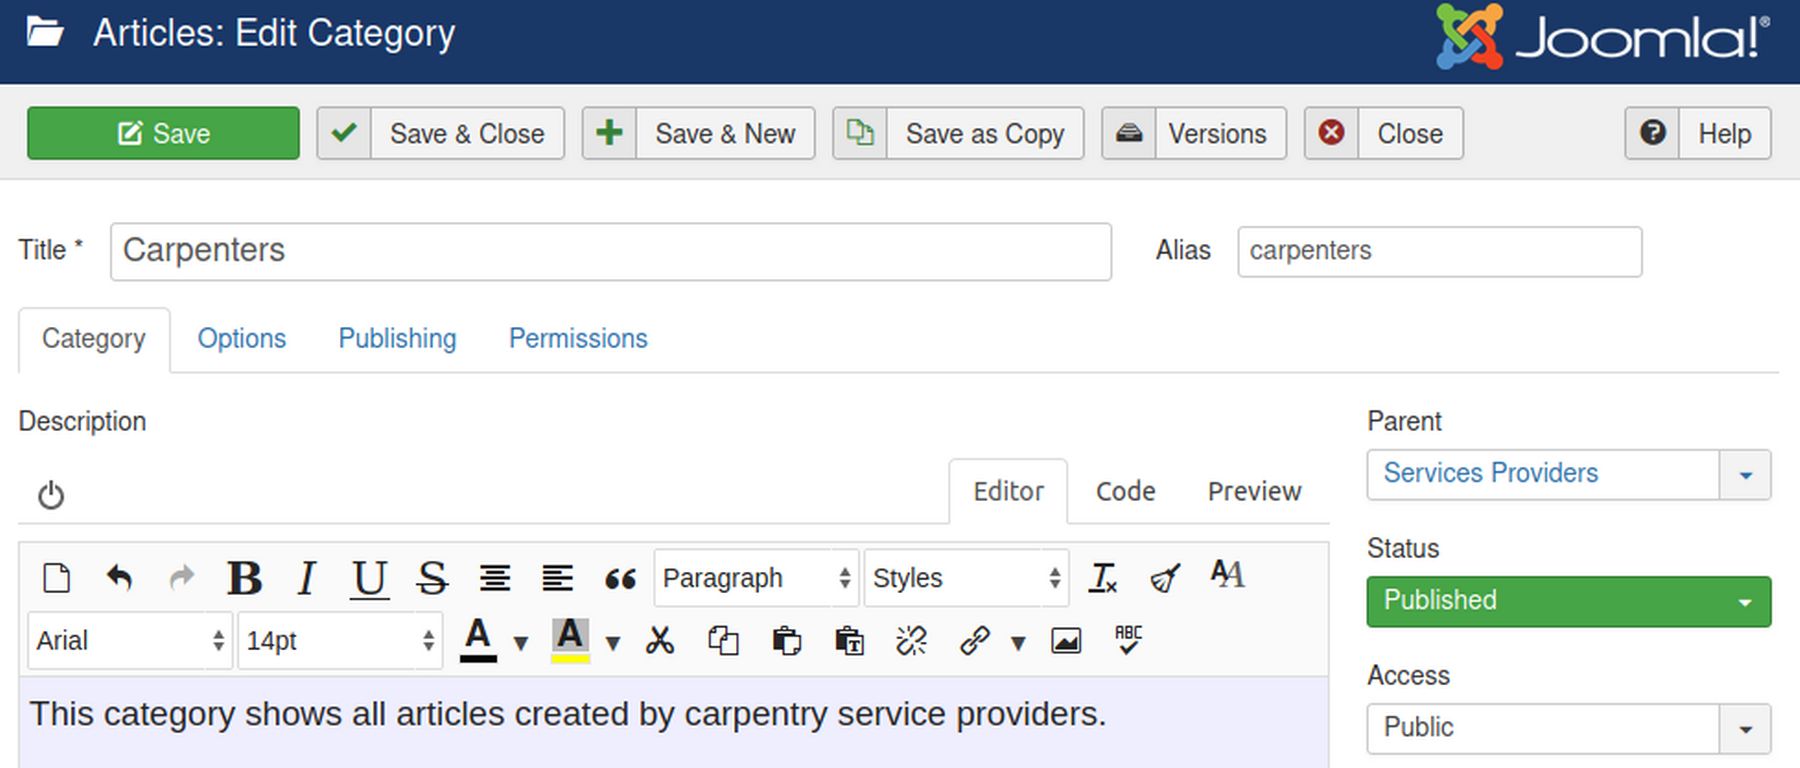Switch to the Publishing tab

(397, 339)
